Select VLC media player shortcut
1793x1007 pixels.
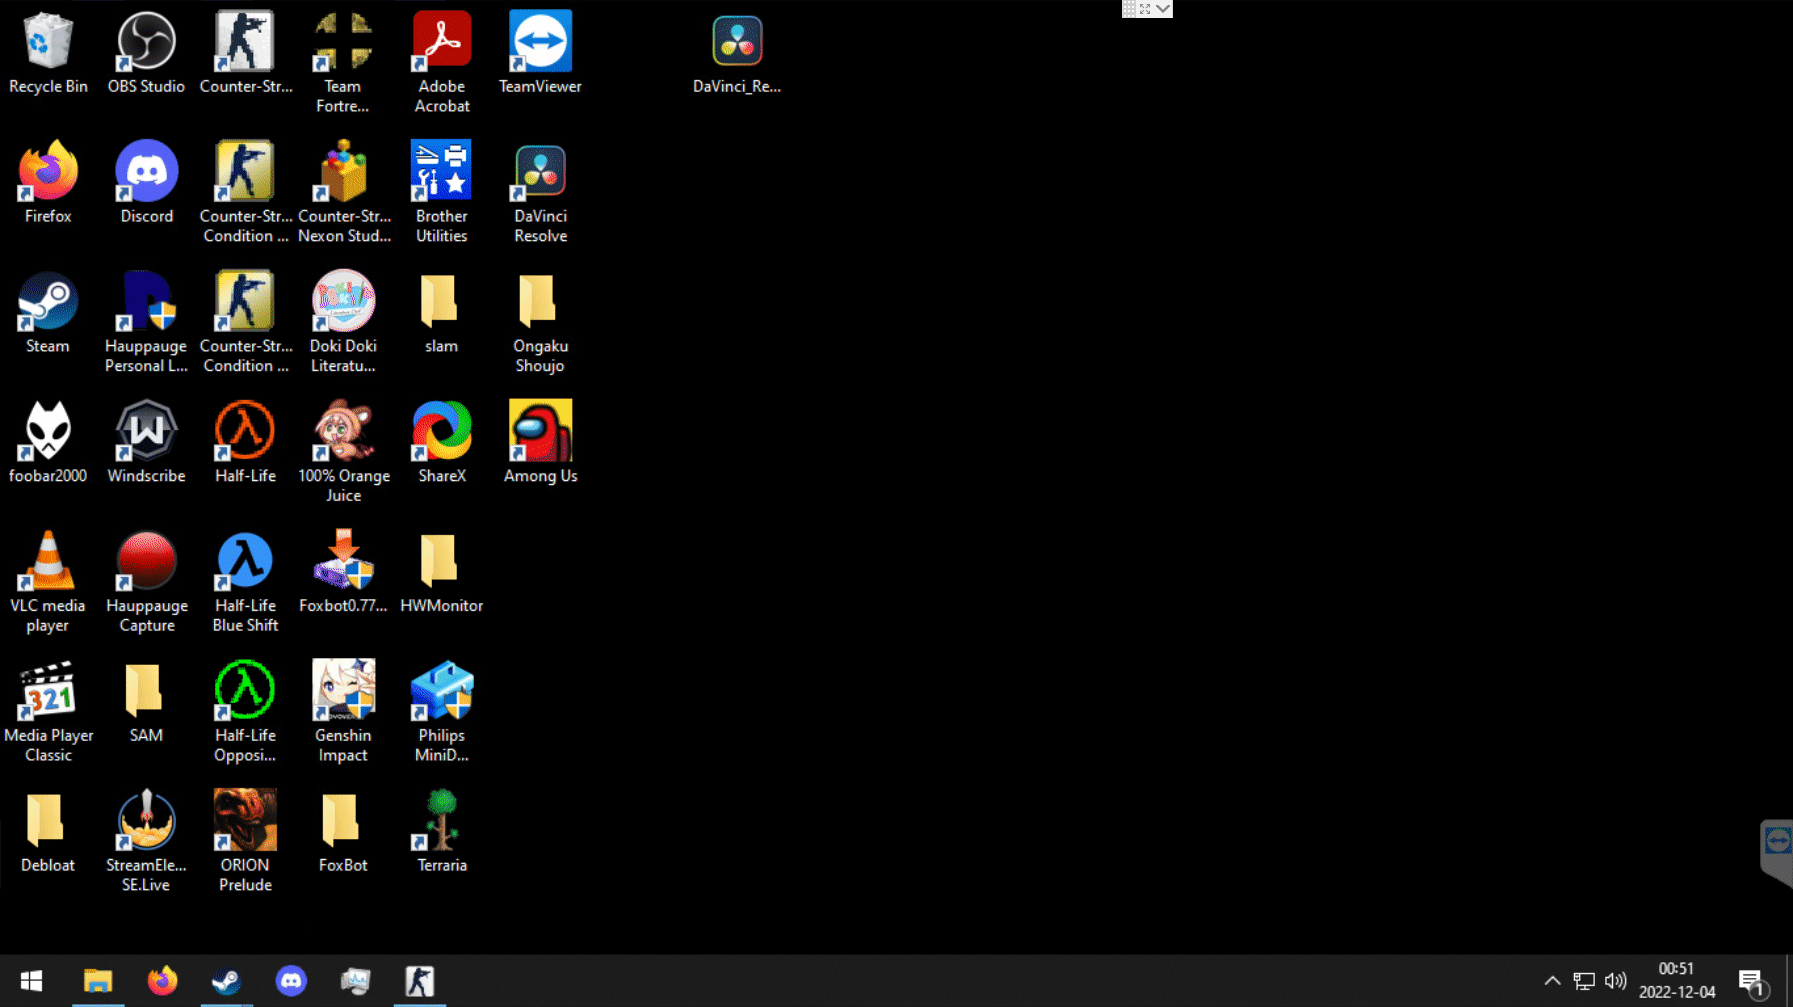[48, 583]
